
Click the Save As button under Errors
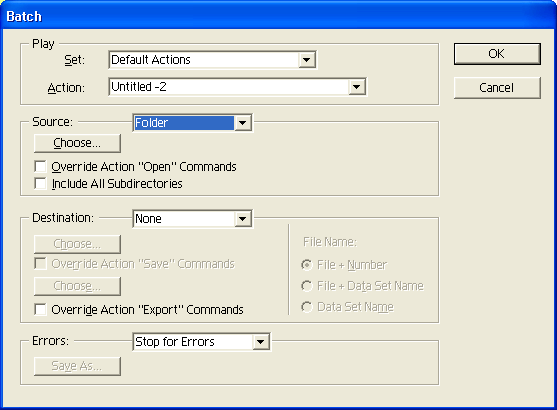[x=77, y=366]
